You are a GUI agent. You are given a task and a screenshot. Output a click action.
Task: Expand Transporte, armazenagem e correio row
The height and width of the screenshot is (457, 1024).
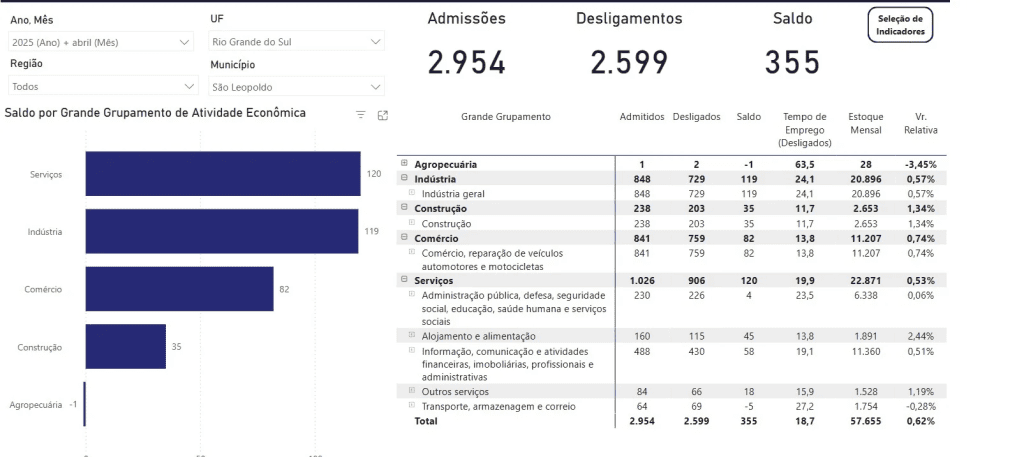click(x=413, y=405)
